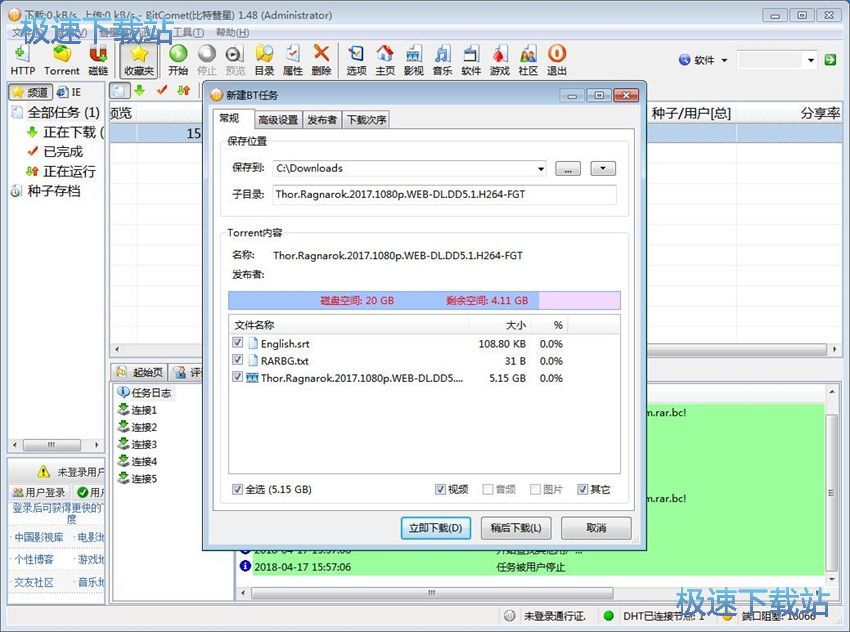Click the red 删除 delete icon
This screenshot has width=850, height=632.
pos(321,60)
